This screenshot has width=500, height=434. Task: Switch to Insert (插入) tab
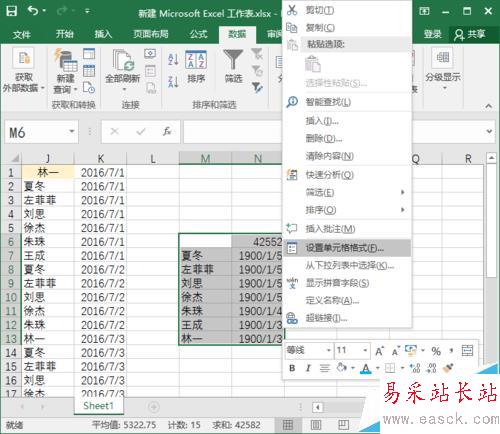click(x=103, y=34)
